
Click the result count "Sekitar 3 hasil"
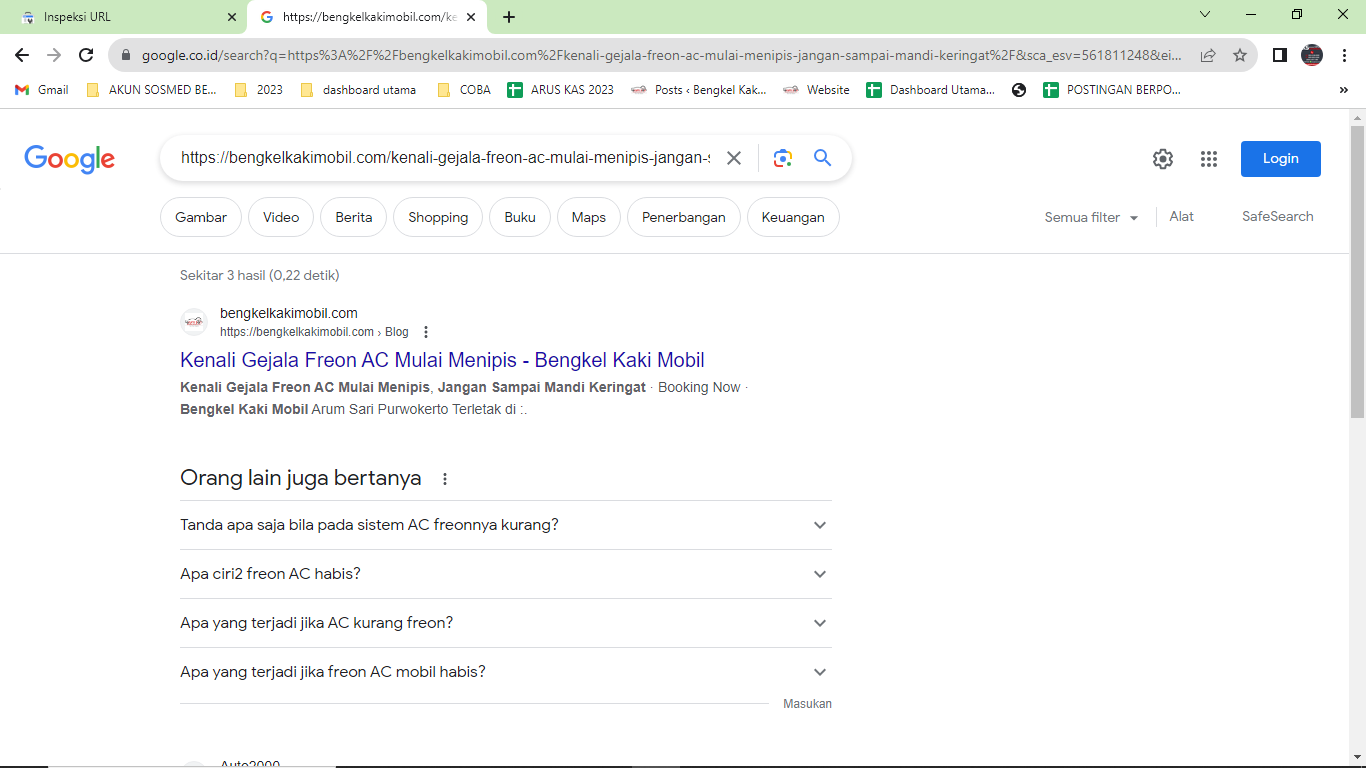[x=260, y=275]
